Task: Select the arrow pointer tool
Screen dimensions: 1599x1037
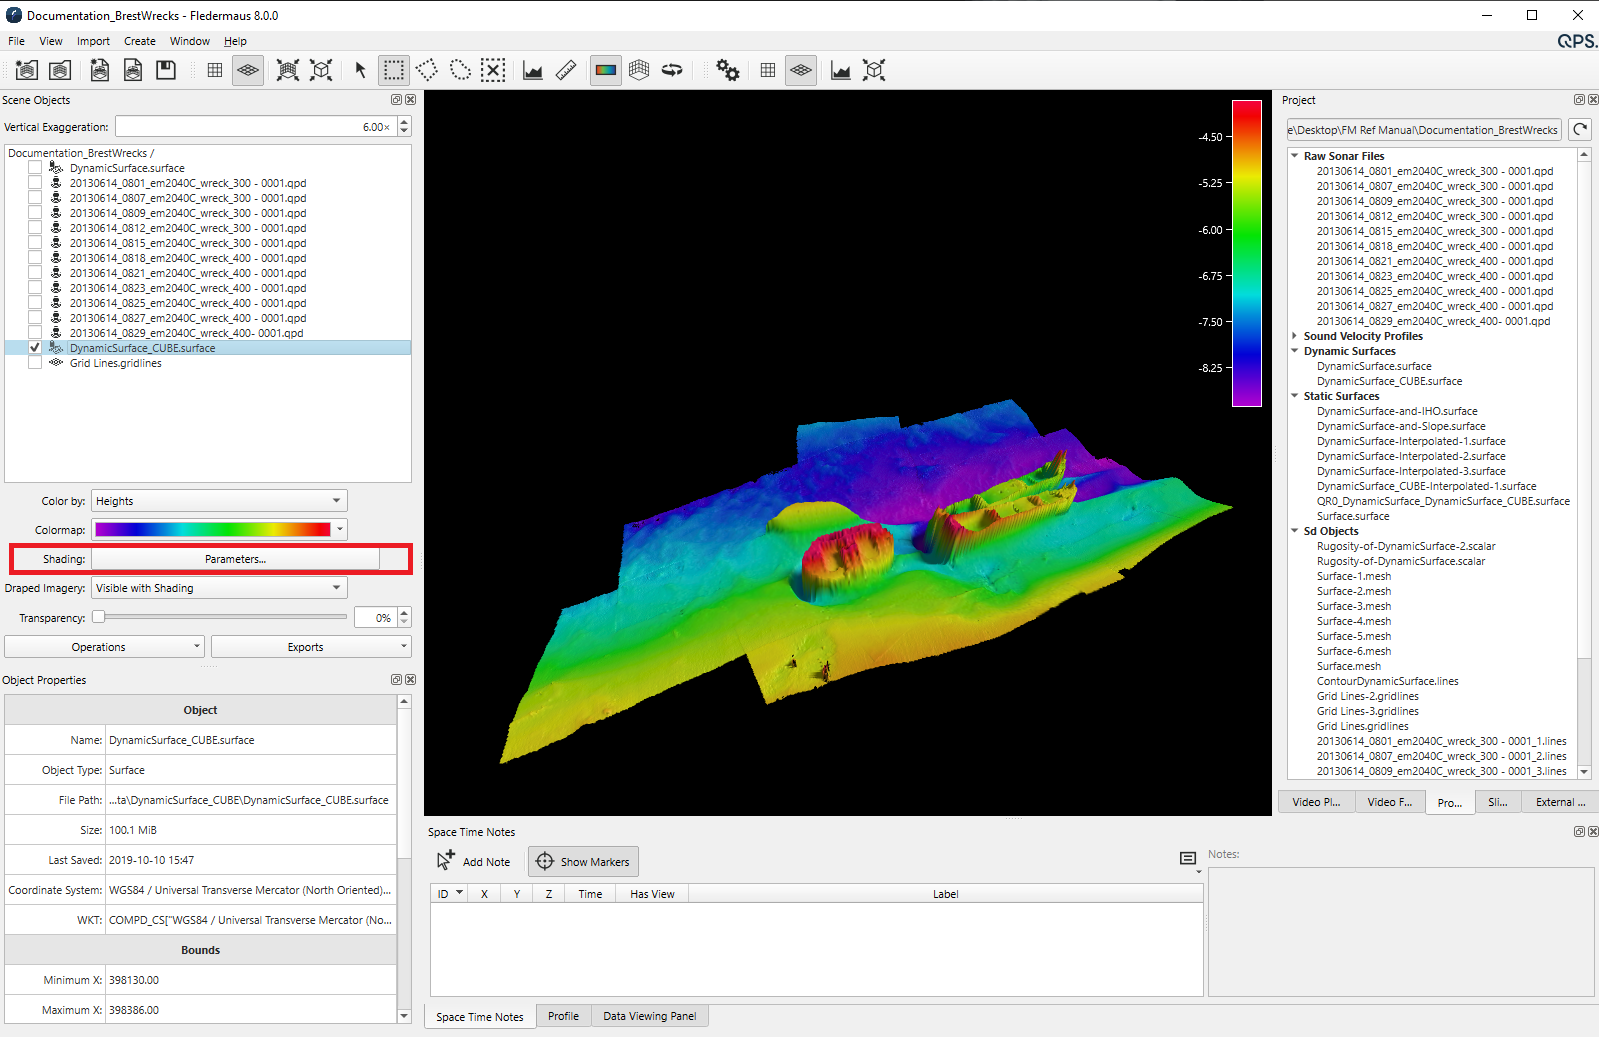Action: coord(360,70)
